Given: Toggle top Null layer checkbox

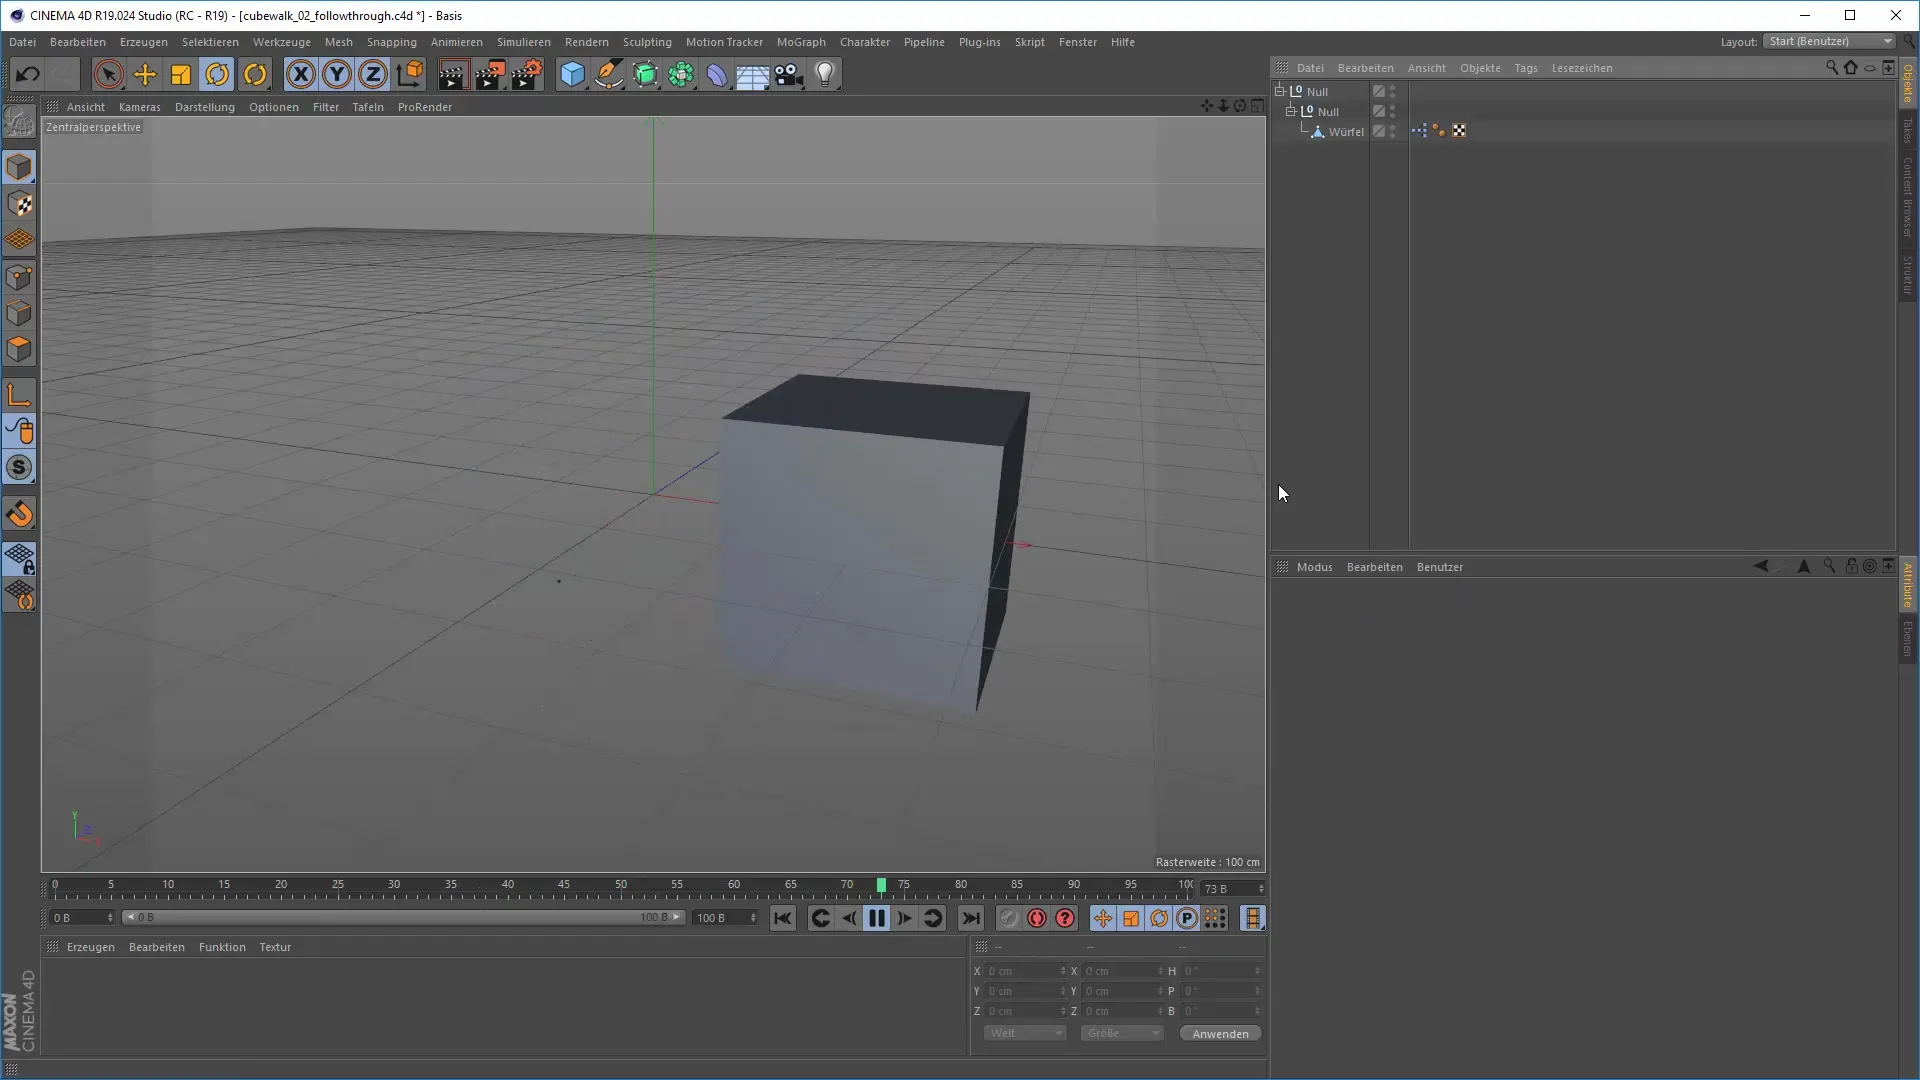Looking at the screenshot, I should coord(1379,91).
